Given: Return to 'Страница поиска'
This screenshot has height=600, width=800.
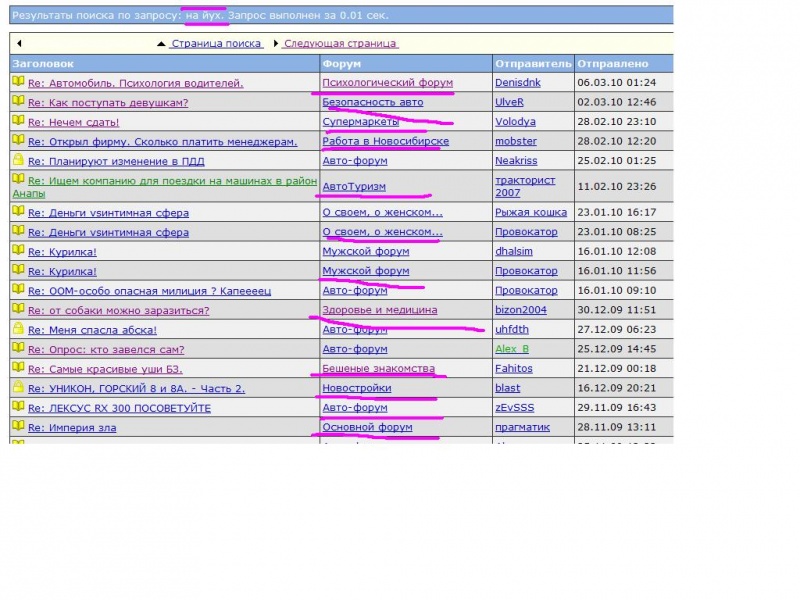Looking at the screenshot, I should pyautogui.click(x=216, y=44).
